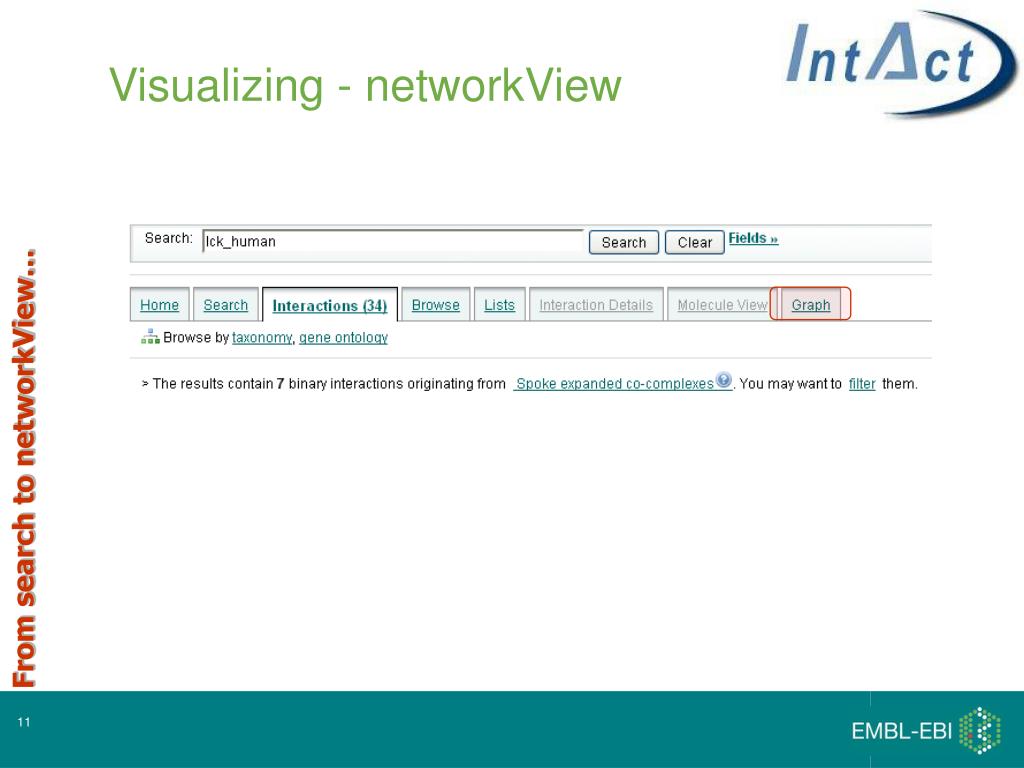Open the Spoke expanded co-complexes link
1024x768 pixels.
(614, 384)
